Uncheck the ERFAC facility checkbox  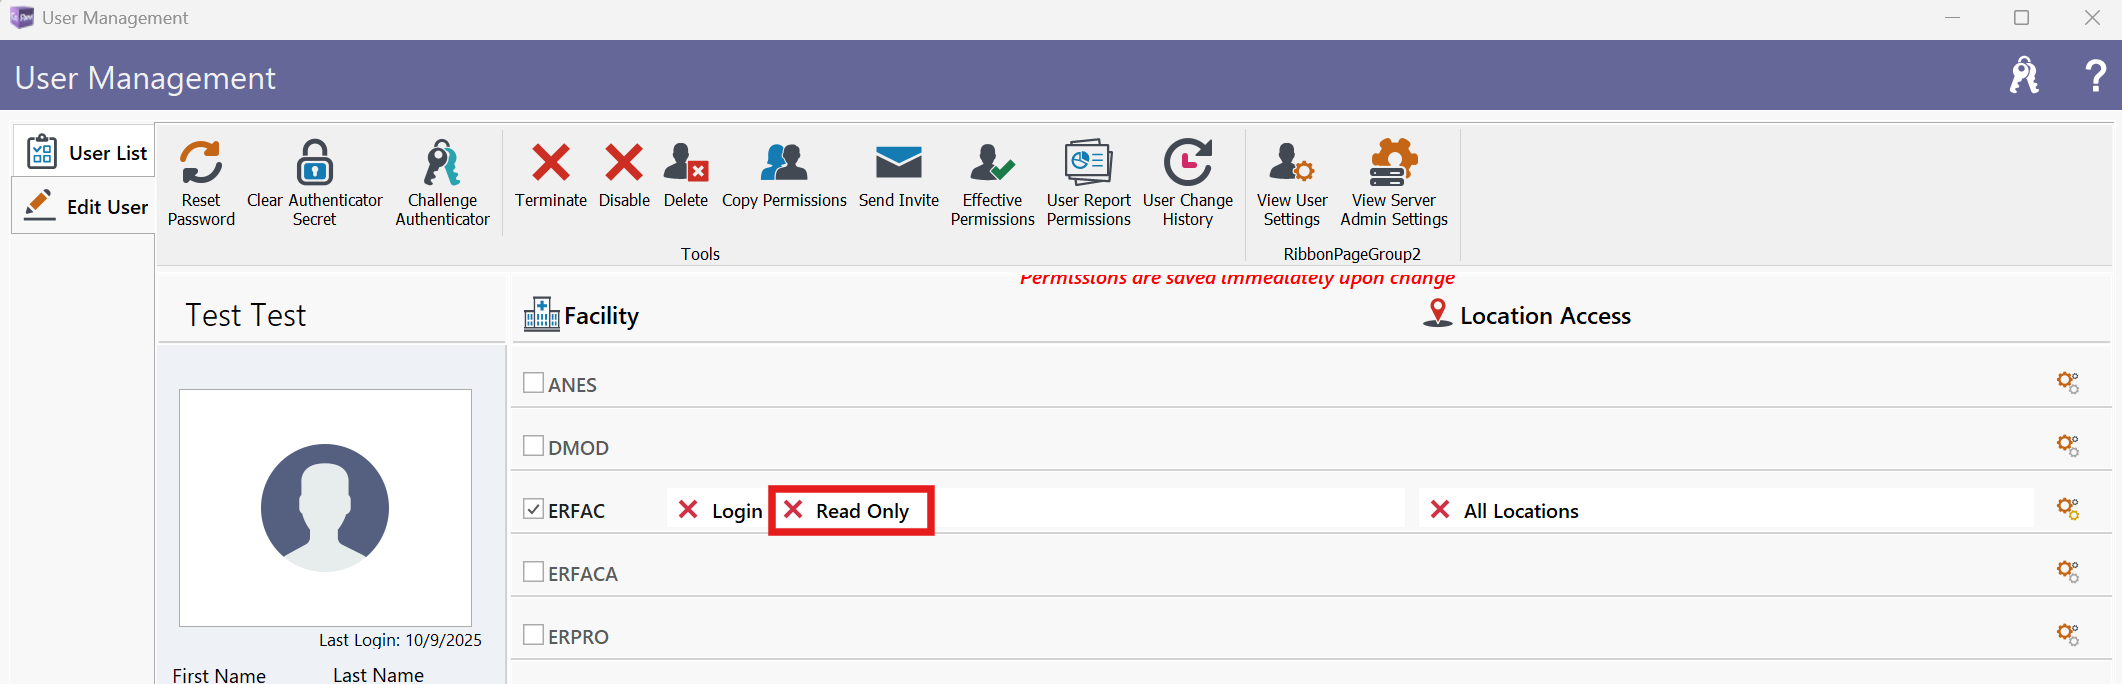pyautogui.click(x=534, y=509)
